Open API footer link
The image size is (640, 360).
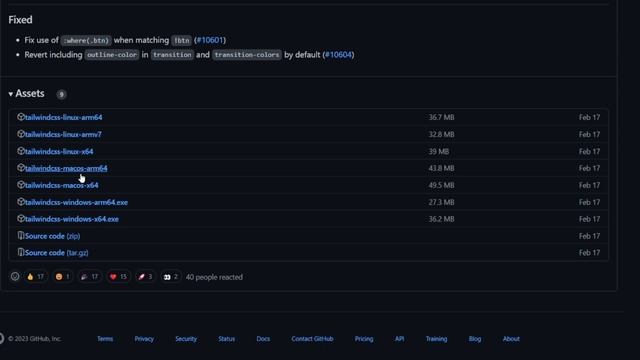pyautogui.click(x=399, y=339)
